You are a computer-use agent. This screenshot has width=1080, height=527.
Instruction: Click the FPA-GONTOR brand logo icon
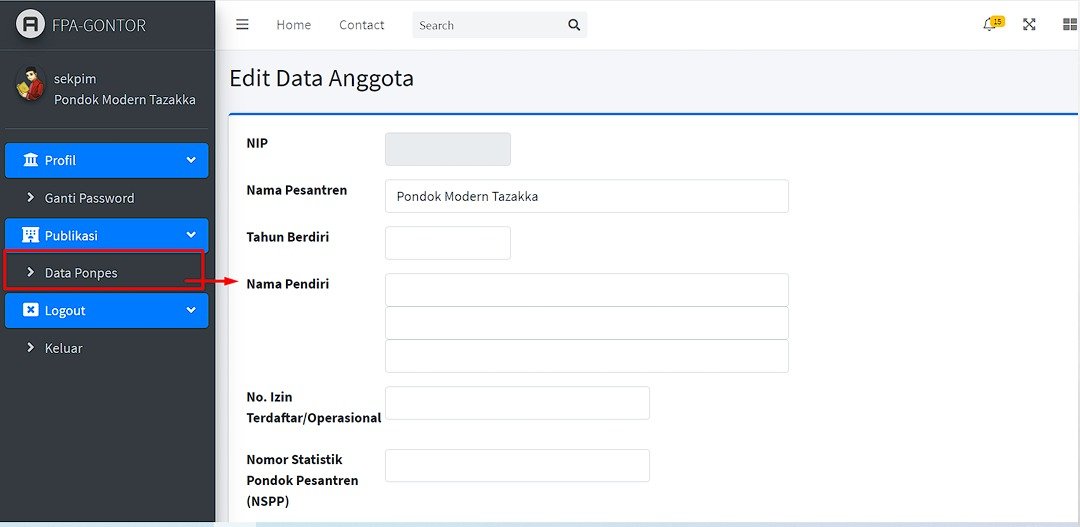(x=31, y=25)
